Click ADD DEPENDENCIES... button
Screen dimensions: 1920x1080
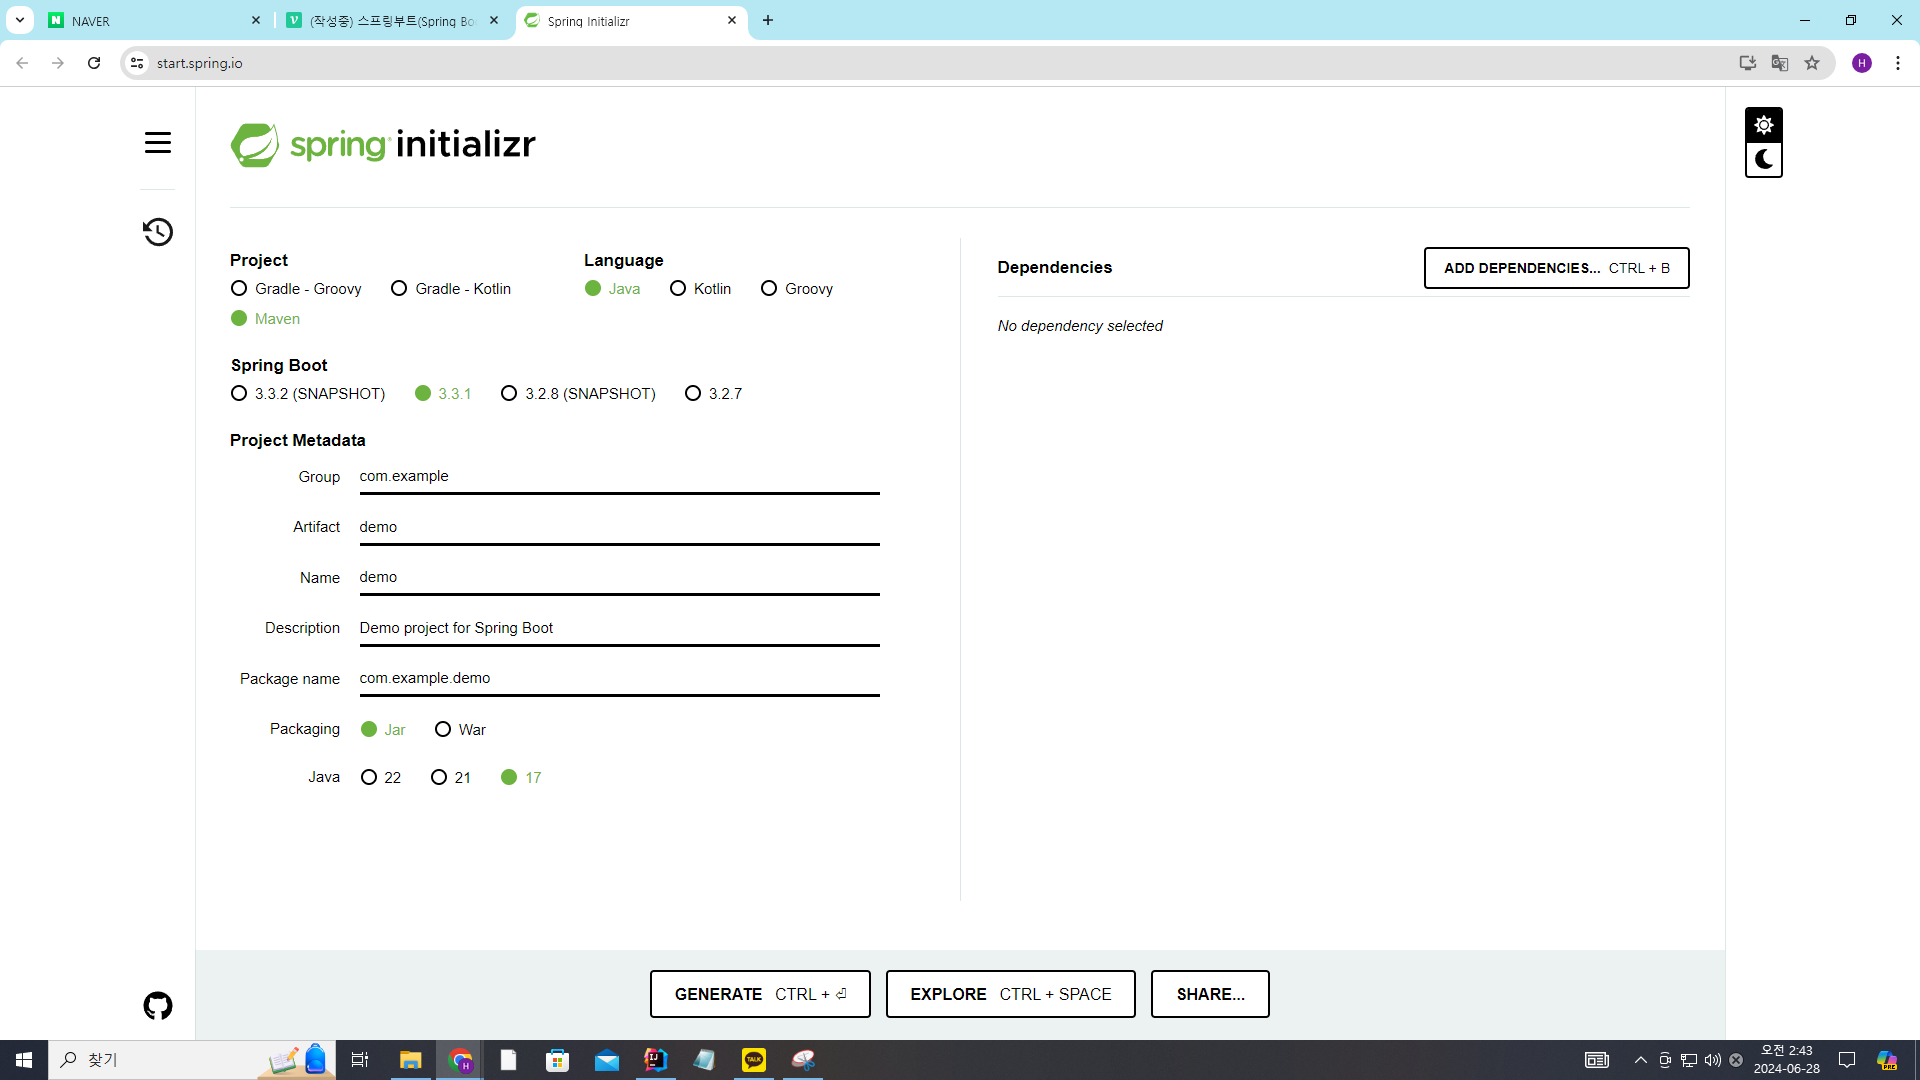[1556, 268]
